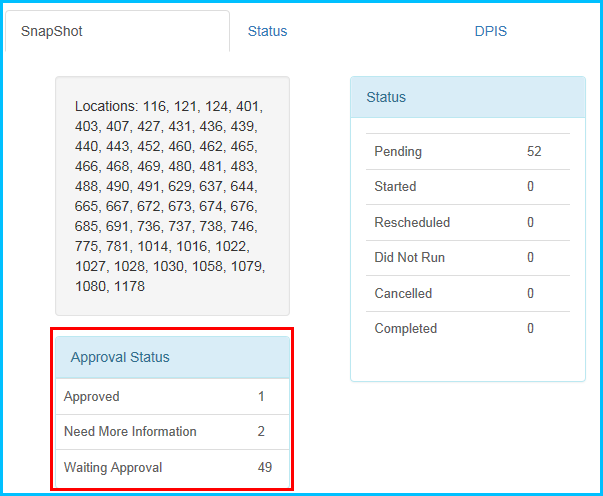
Task: Open the DPIS tab
Action: click(490, 31)
